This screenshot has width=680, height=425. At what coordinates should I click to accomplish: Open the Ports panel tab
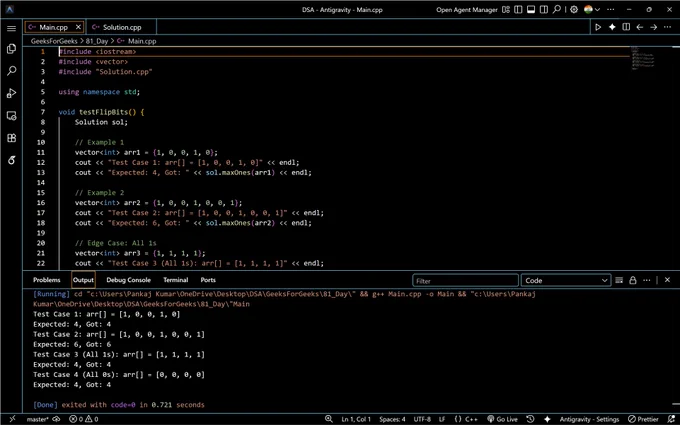(x=208, y=280)
